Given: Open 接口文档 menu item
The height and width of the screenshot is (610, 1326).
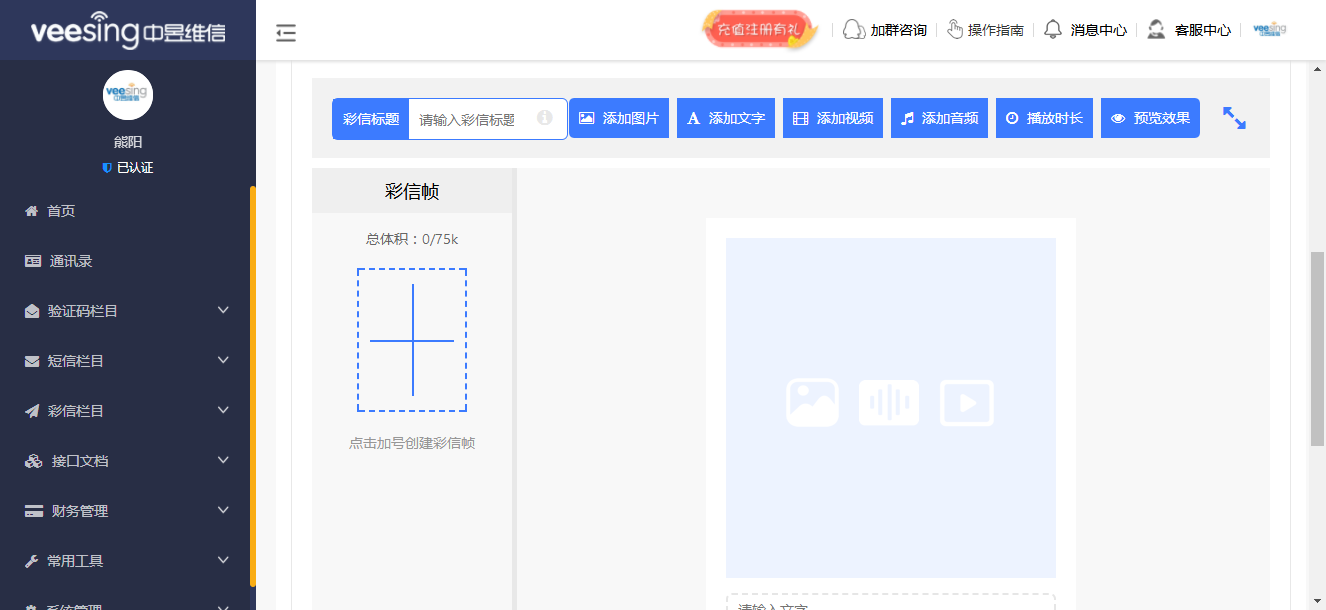Looking at the screenshot, I should (128, 461).
